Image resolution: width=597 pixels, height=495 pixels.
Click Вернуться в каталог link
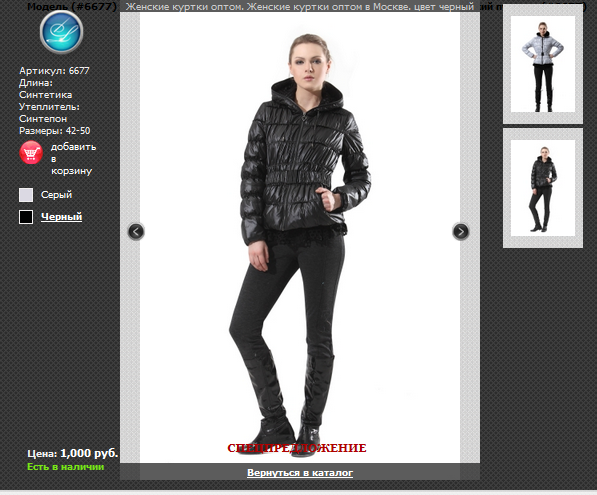click(300, 473)
